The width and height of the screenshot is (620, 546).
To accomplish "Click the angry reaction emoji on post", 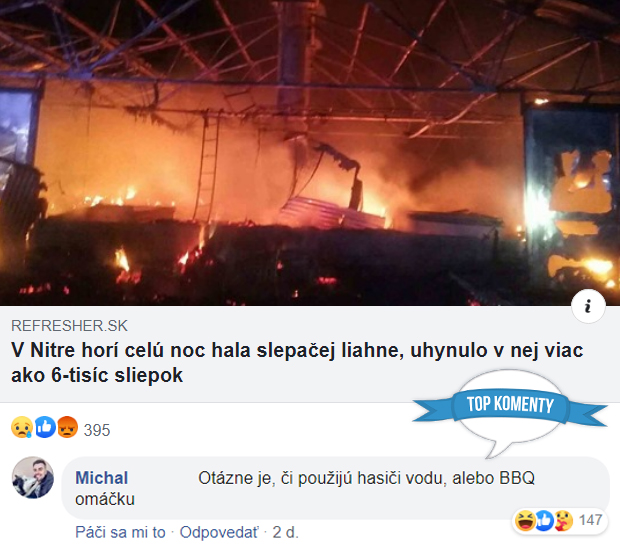I will [68, 427].
